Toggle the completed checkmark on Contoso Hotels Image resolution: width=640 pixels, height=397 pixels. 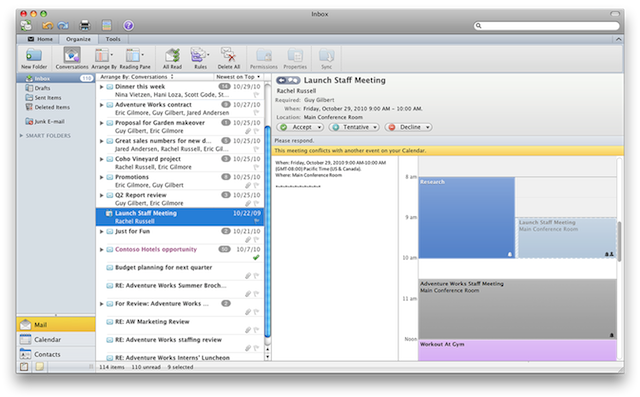(x=256, y=257)
